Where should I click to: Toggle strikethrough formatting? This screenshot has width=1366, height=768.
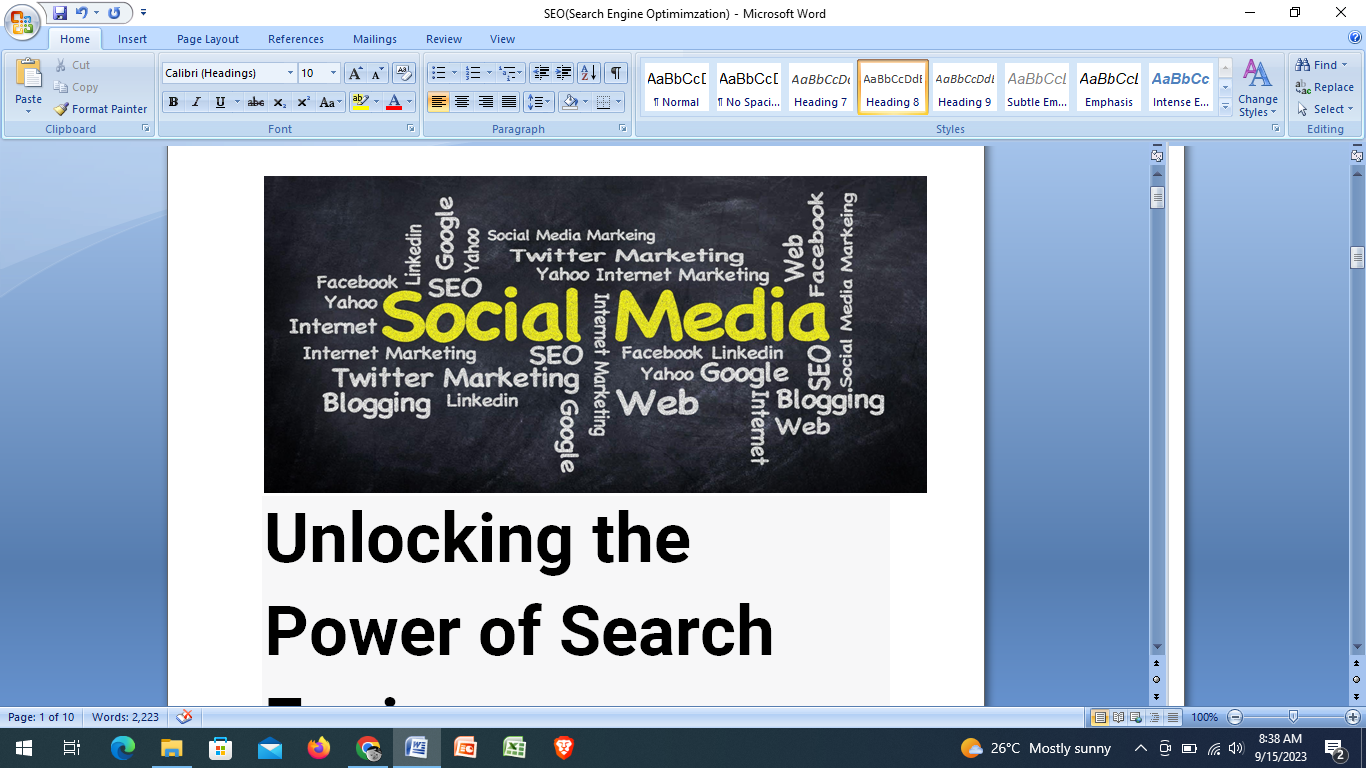256,102
